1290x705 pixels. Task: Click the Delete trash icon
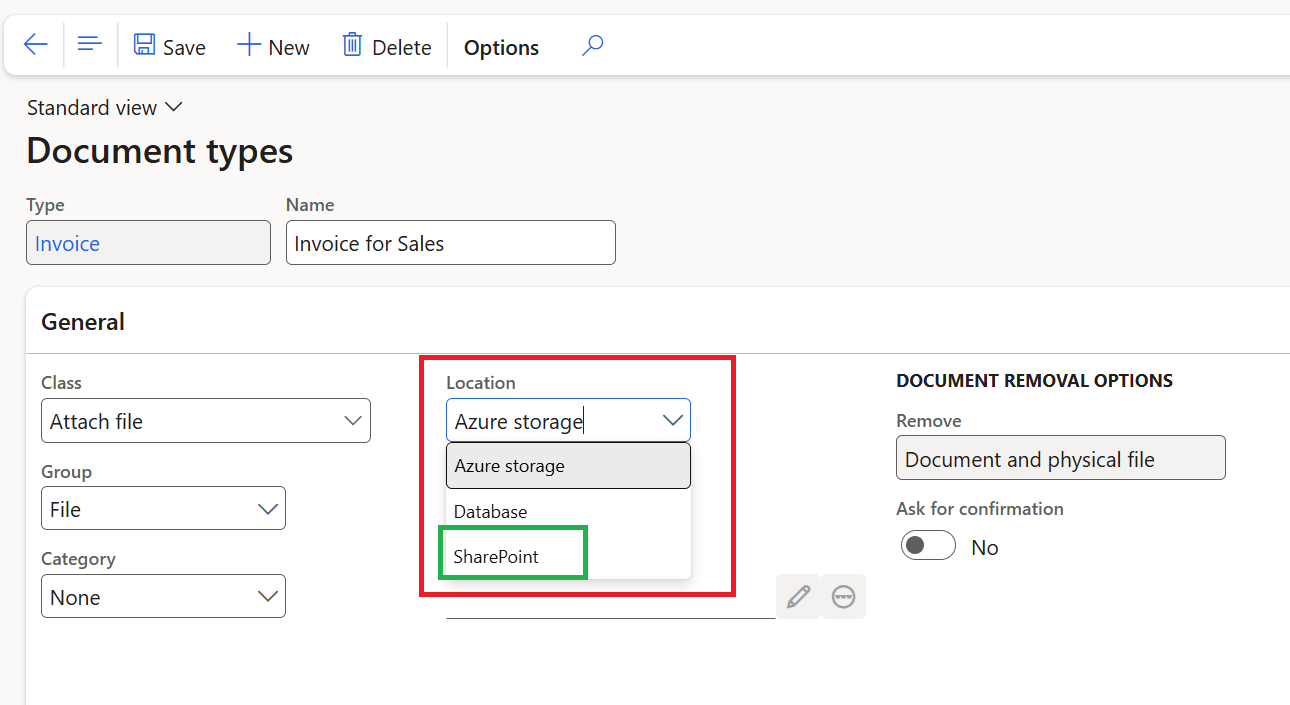pyautogui.click(x=352, y=46)
